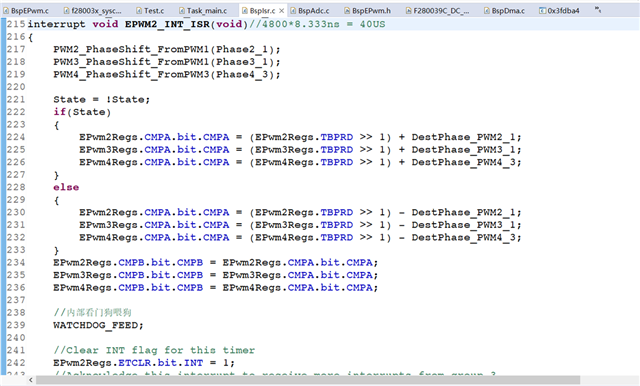Screen dimensions: 640x386
Task: Click the BspEPwm.h file icon
Action: pos(347,11)
